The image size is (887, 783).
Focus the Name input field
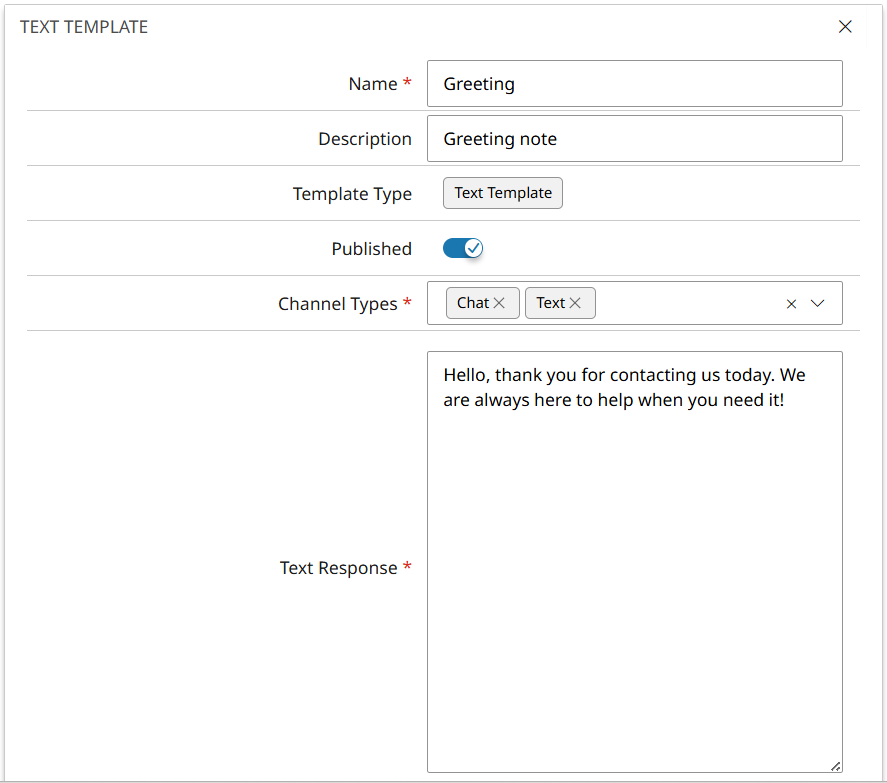(x=634, y=84)
